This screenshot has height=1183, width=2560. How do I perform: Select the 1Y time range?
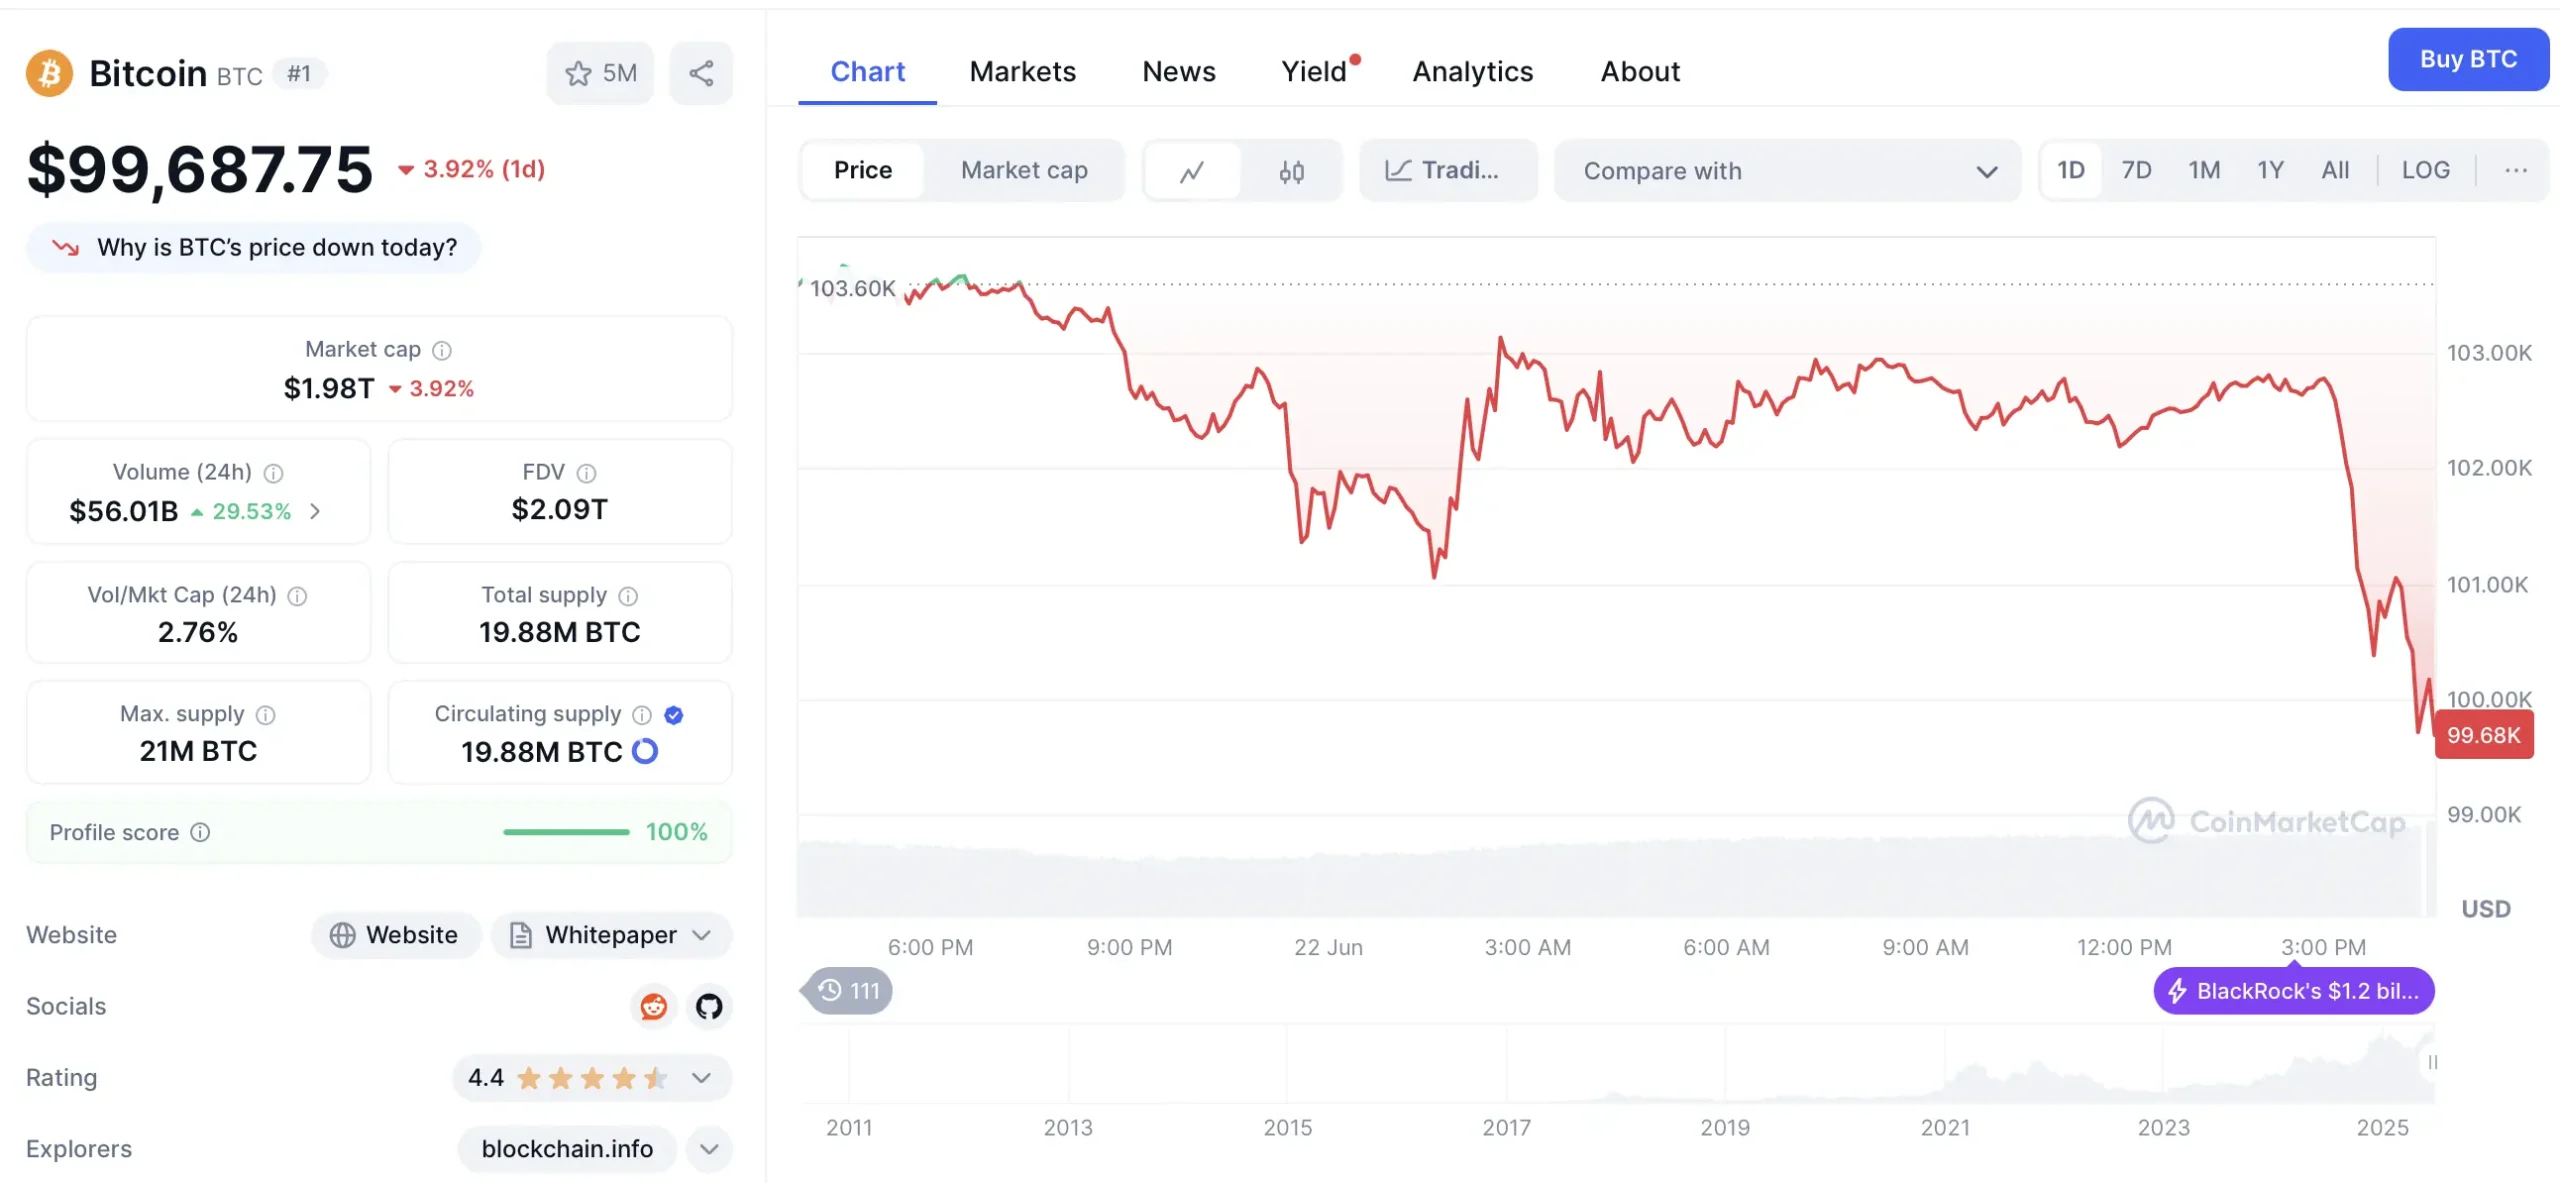(x=2270, y=170)
